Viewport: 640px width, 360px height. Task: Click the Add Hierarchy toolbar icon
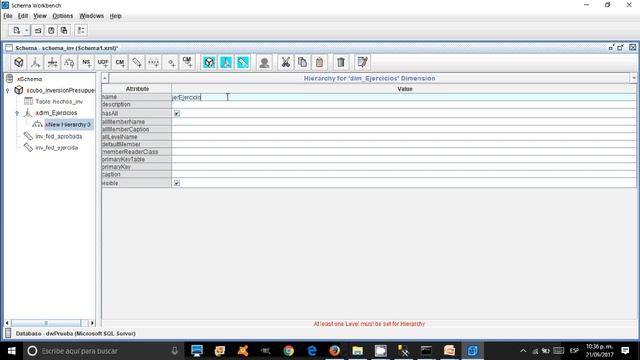pos(69,62)
